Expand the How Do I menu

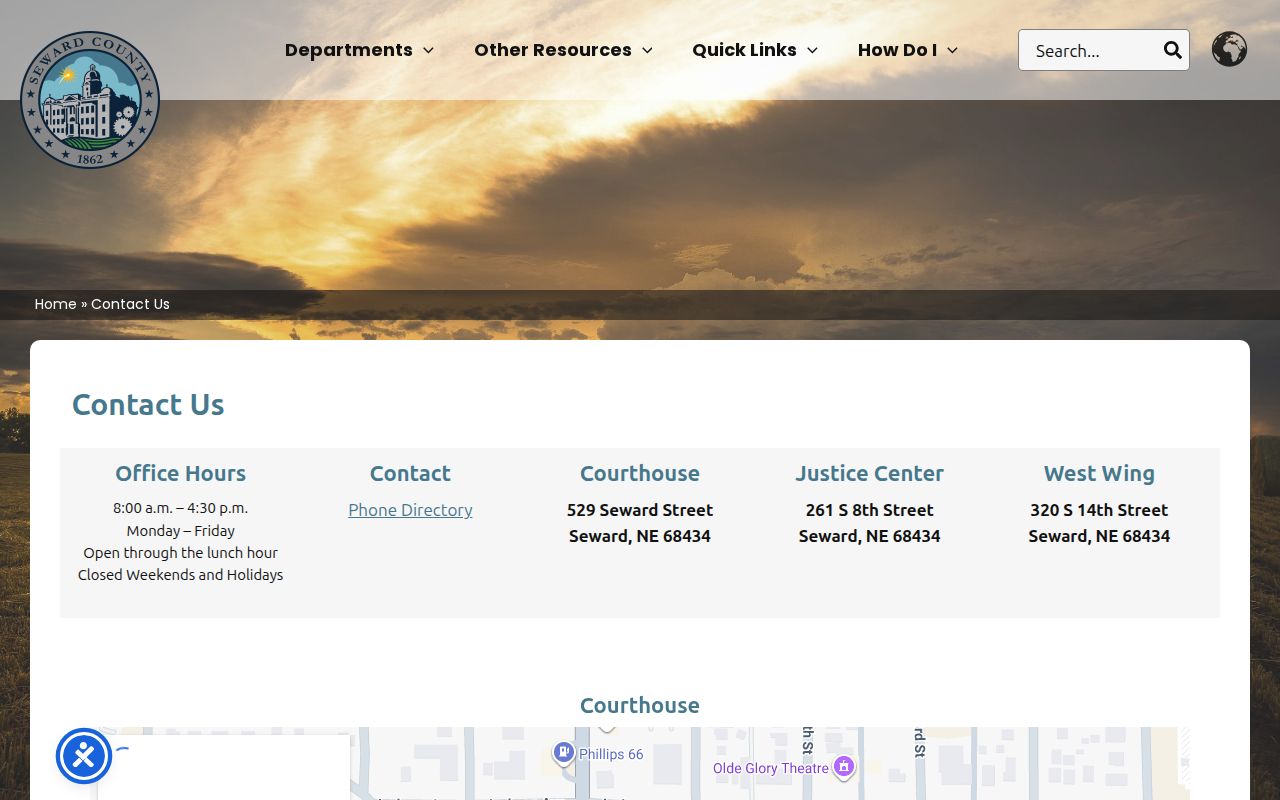point(907,50)
